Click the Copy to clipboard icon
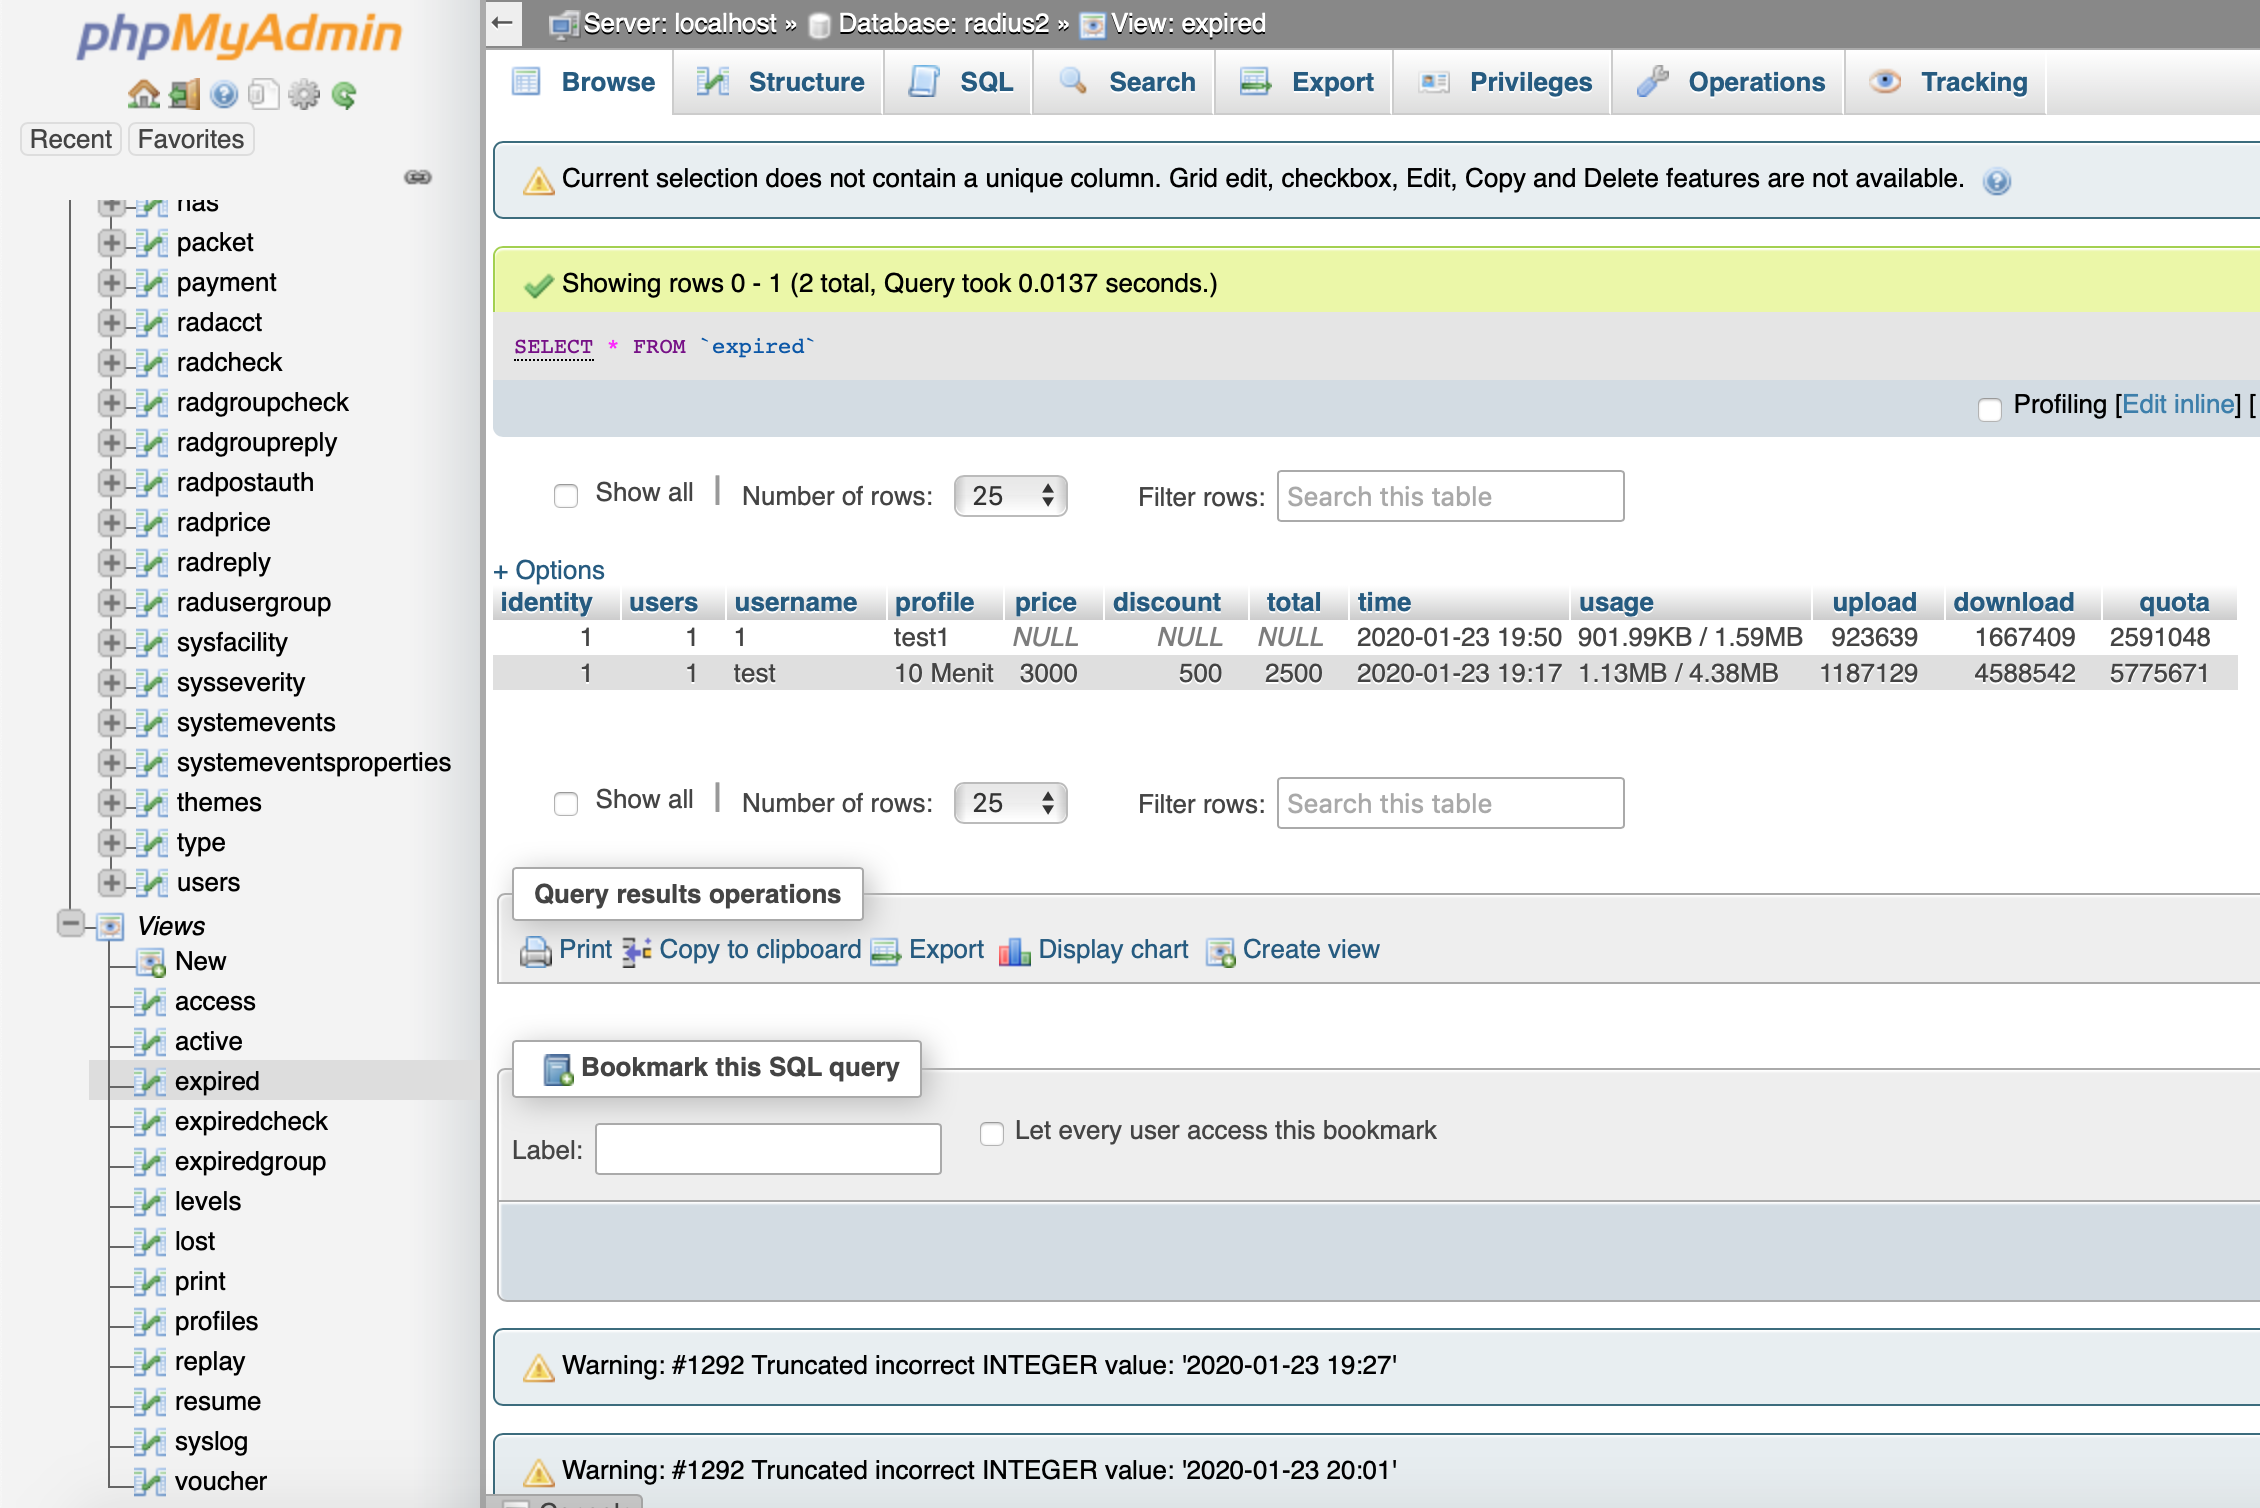The image size is (2260, 1508). click(x=636, y=950)
